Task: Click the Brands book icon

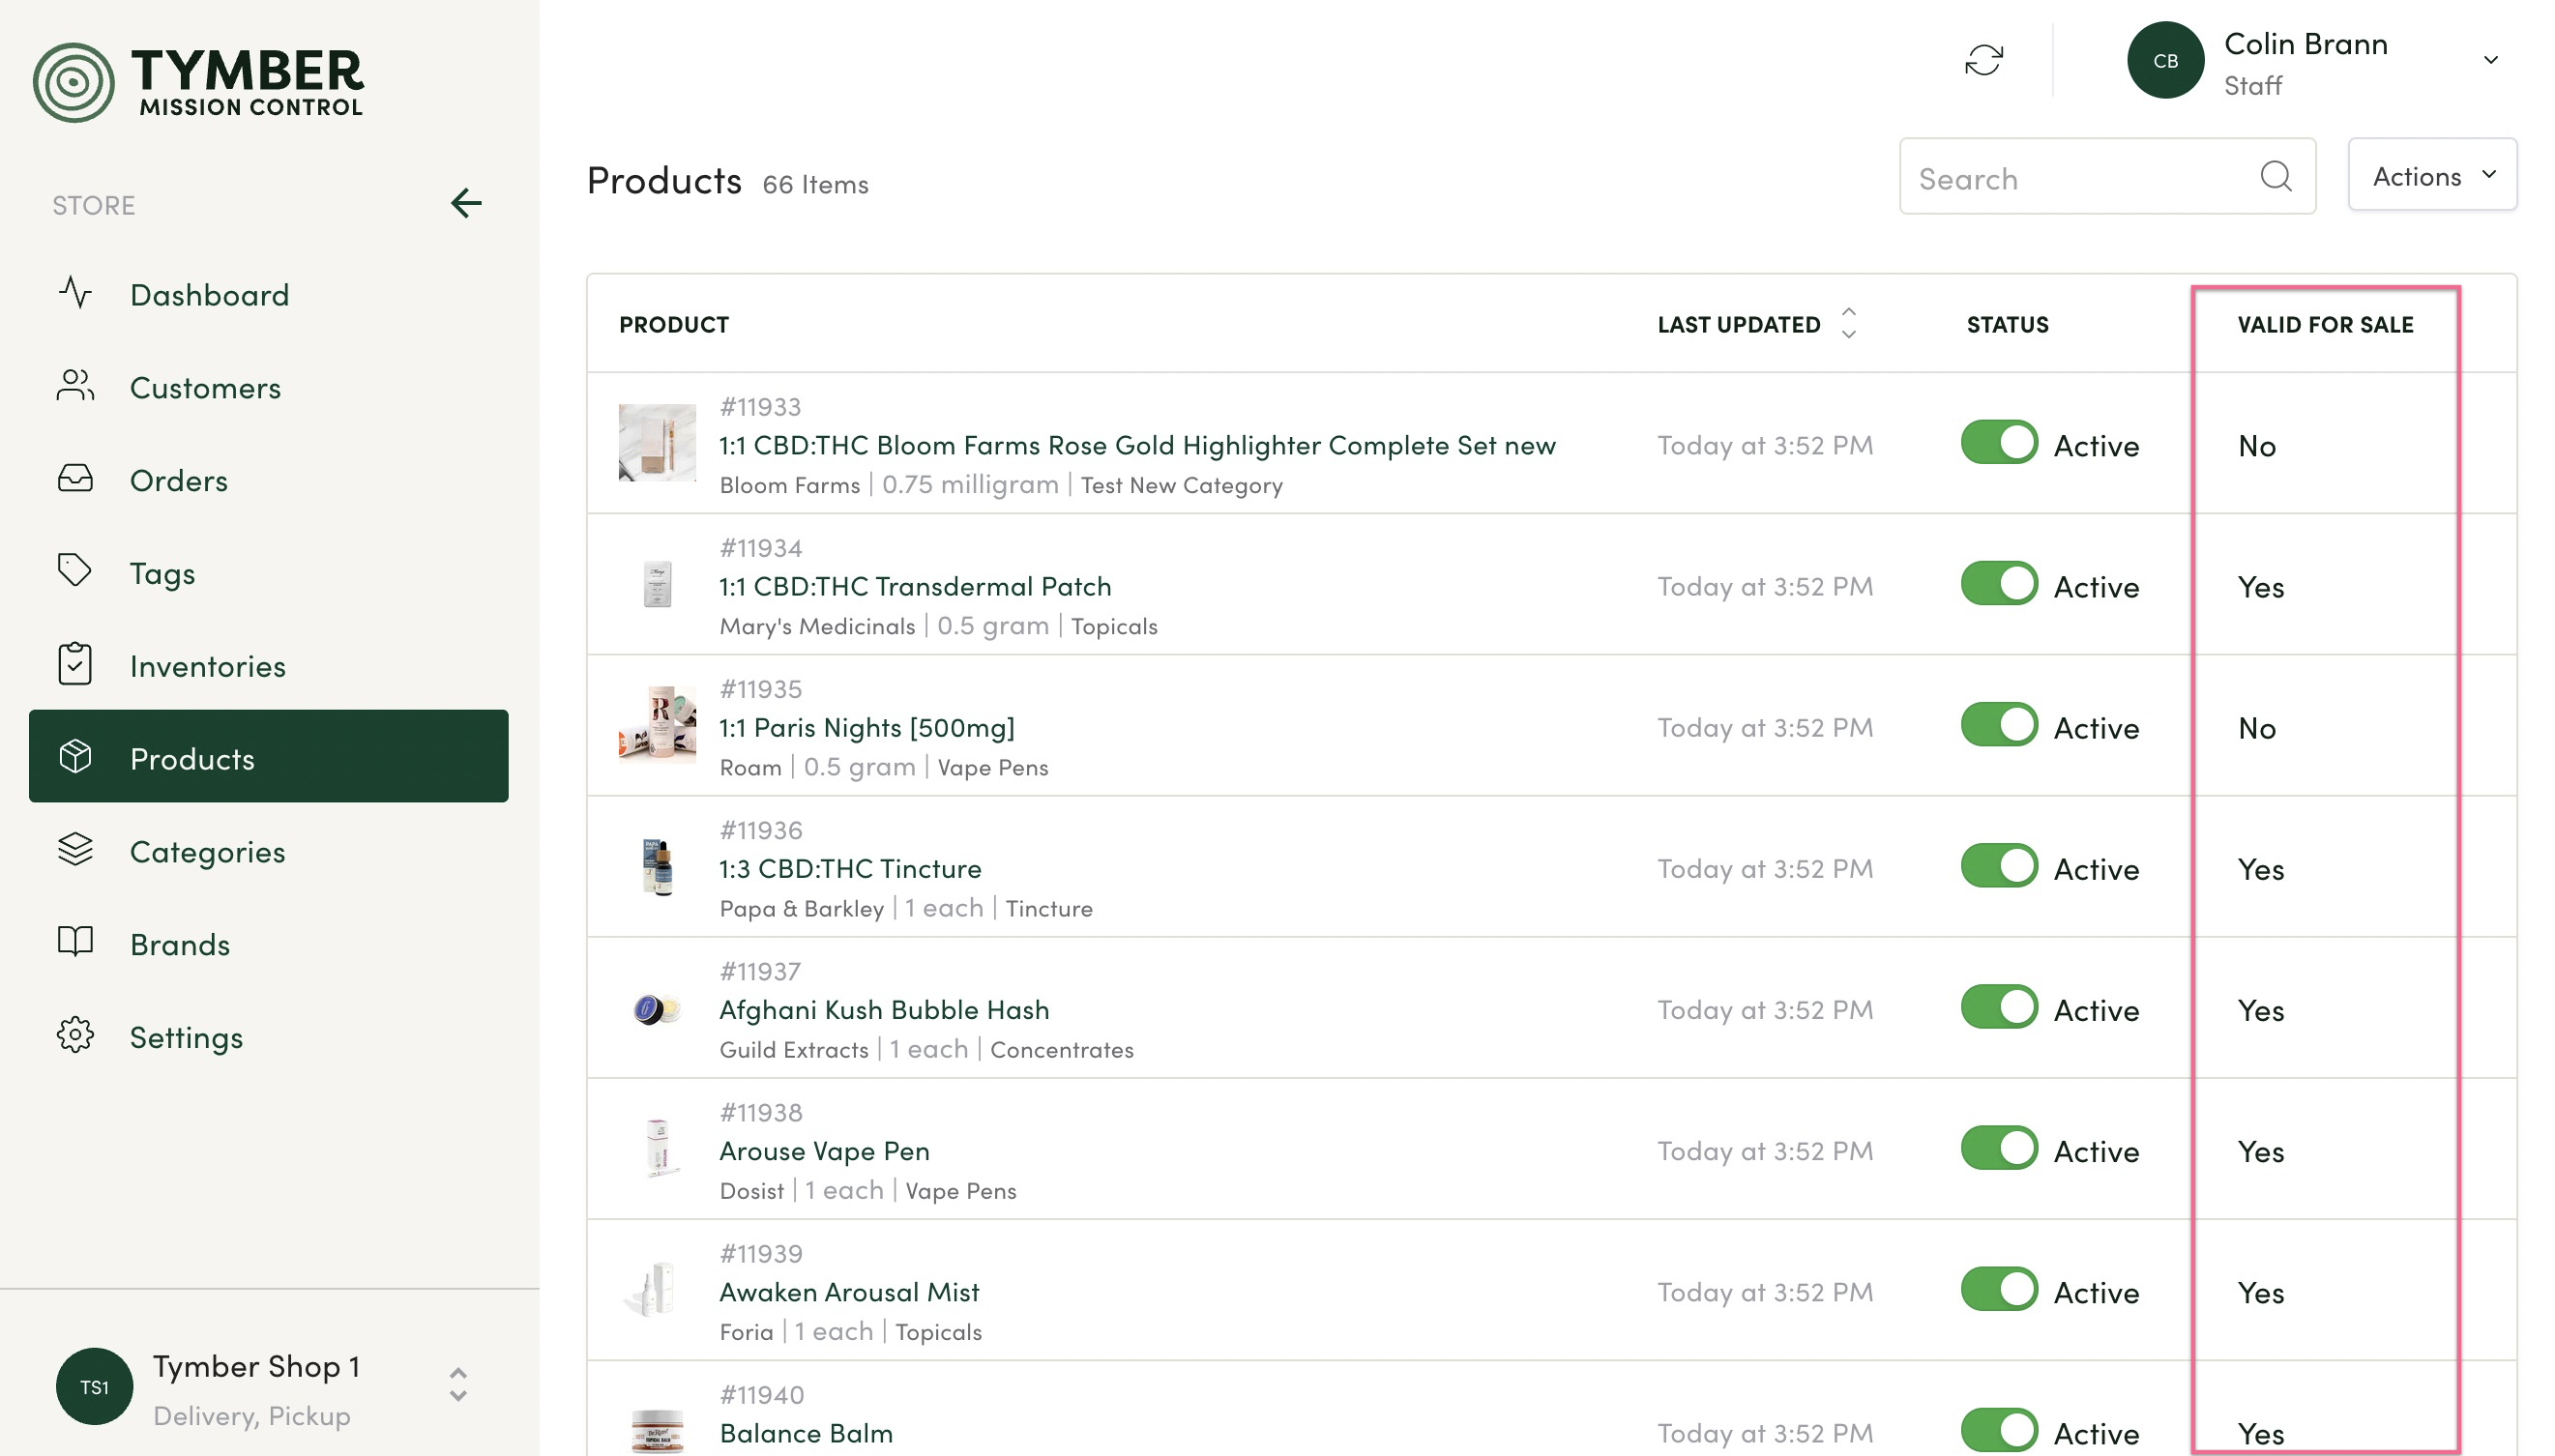Action: 75,942
